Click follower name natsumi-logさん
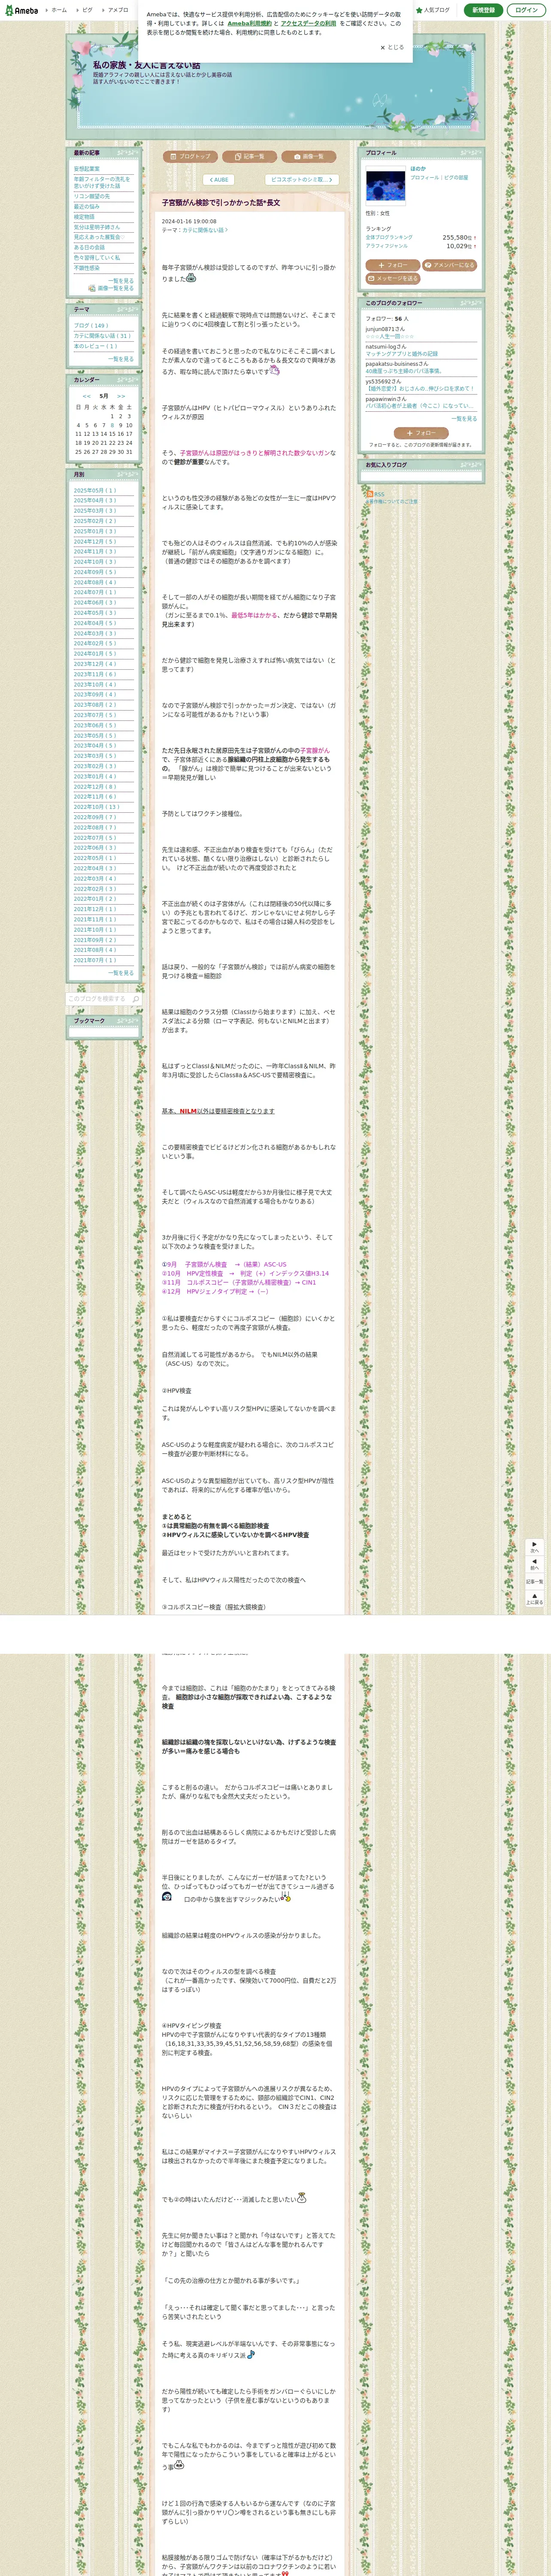551x2576 pixels. tap(386, 346)
